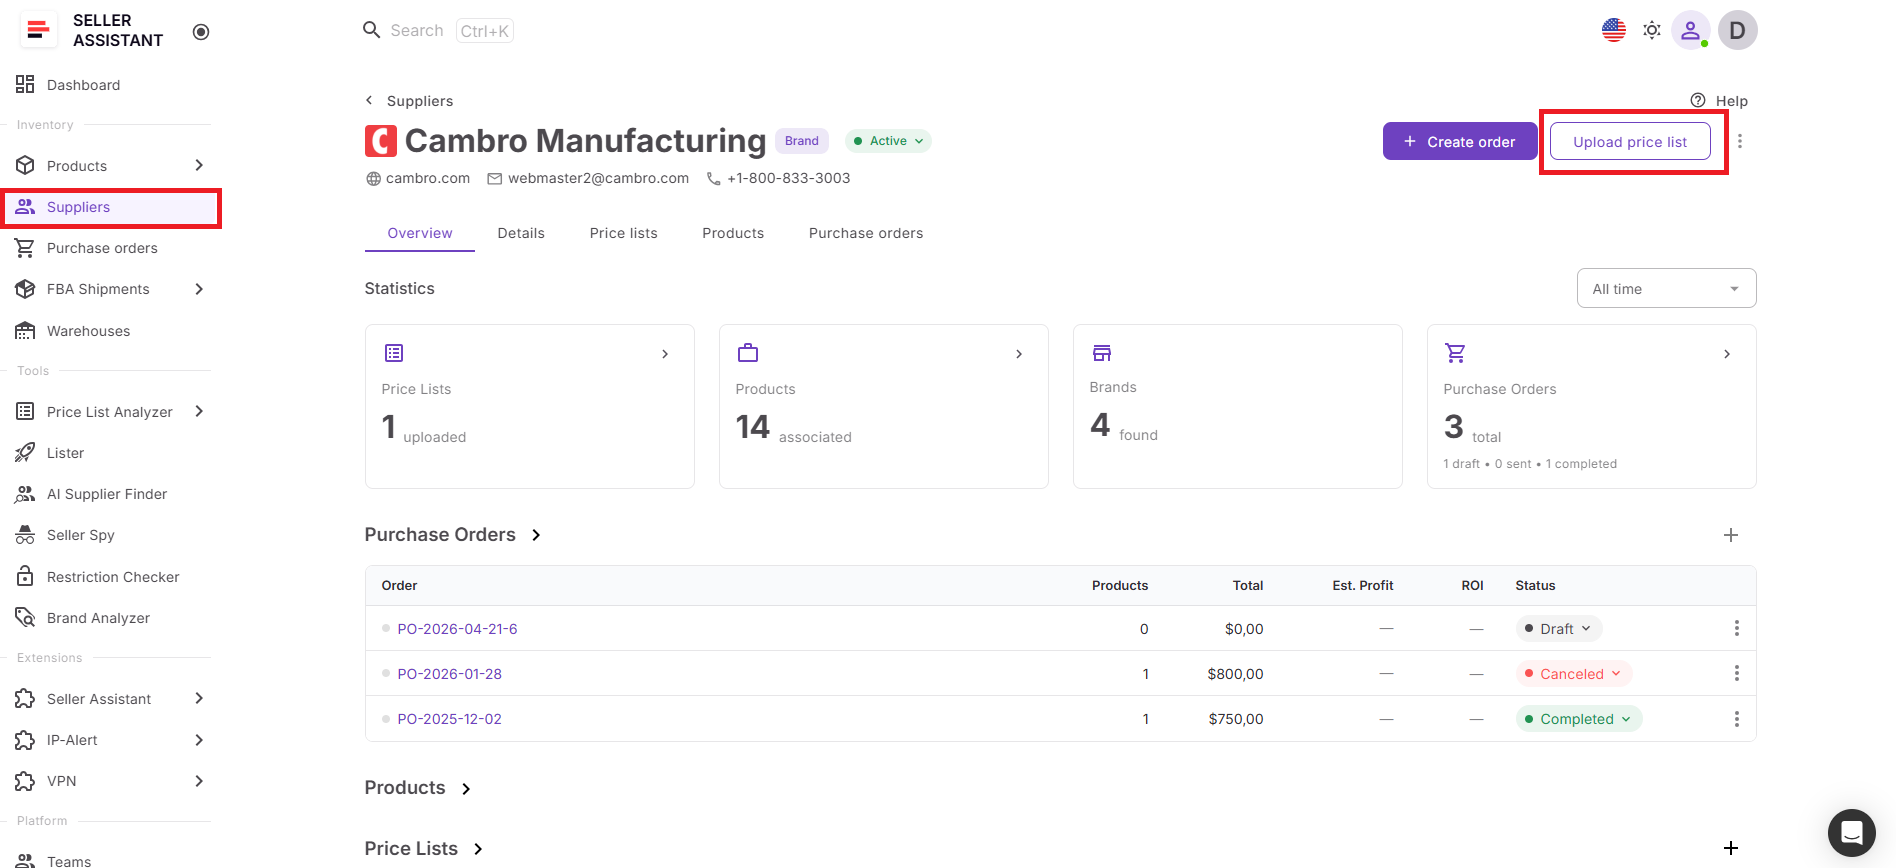The height and width of the screenshot is (868, 1896).
Task: Change language via US flag icon
Action: [x=1614, y=30]
